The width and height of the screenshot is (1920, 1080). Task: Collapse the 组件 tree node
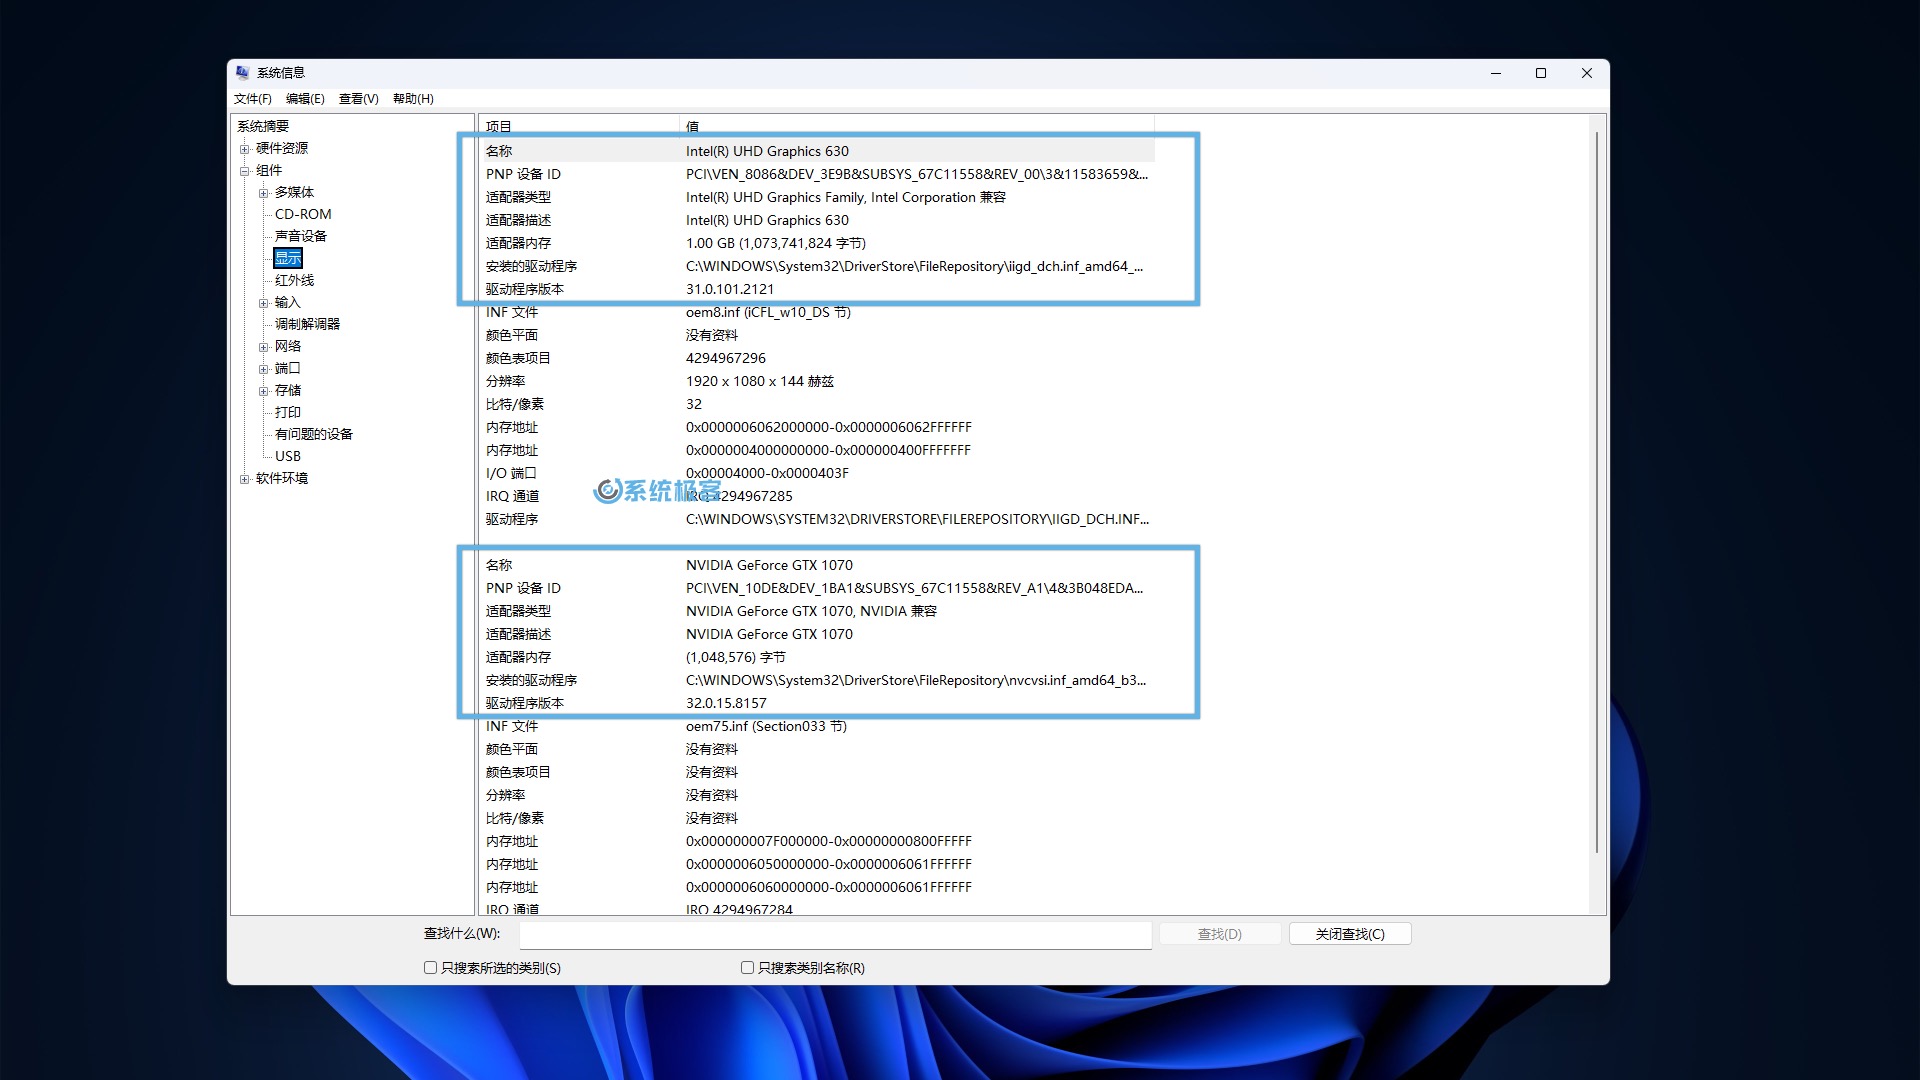[x=246, y=170]
